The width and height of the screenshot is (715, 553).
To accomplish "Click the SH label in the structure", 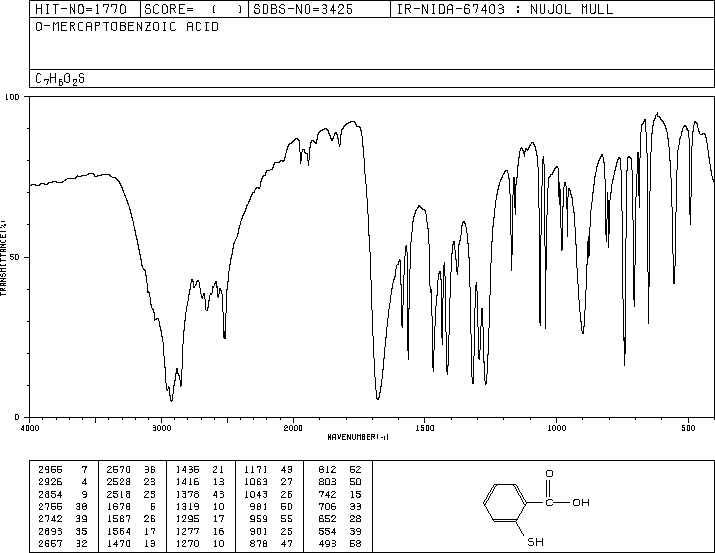I will tap(535, 542).
